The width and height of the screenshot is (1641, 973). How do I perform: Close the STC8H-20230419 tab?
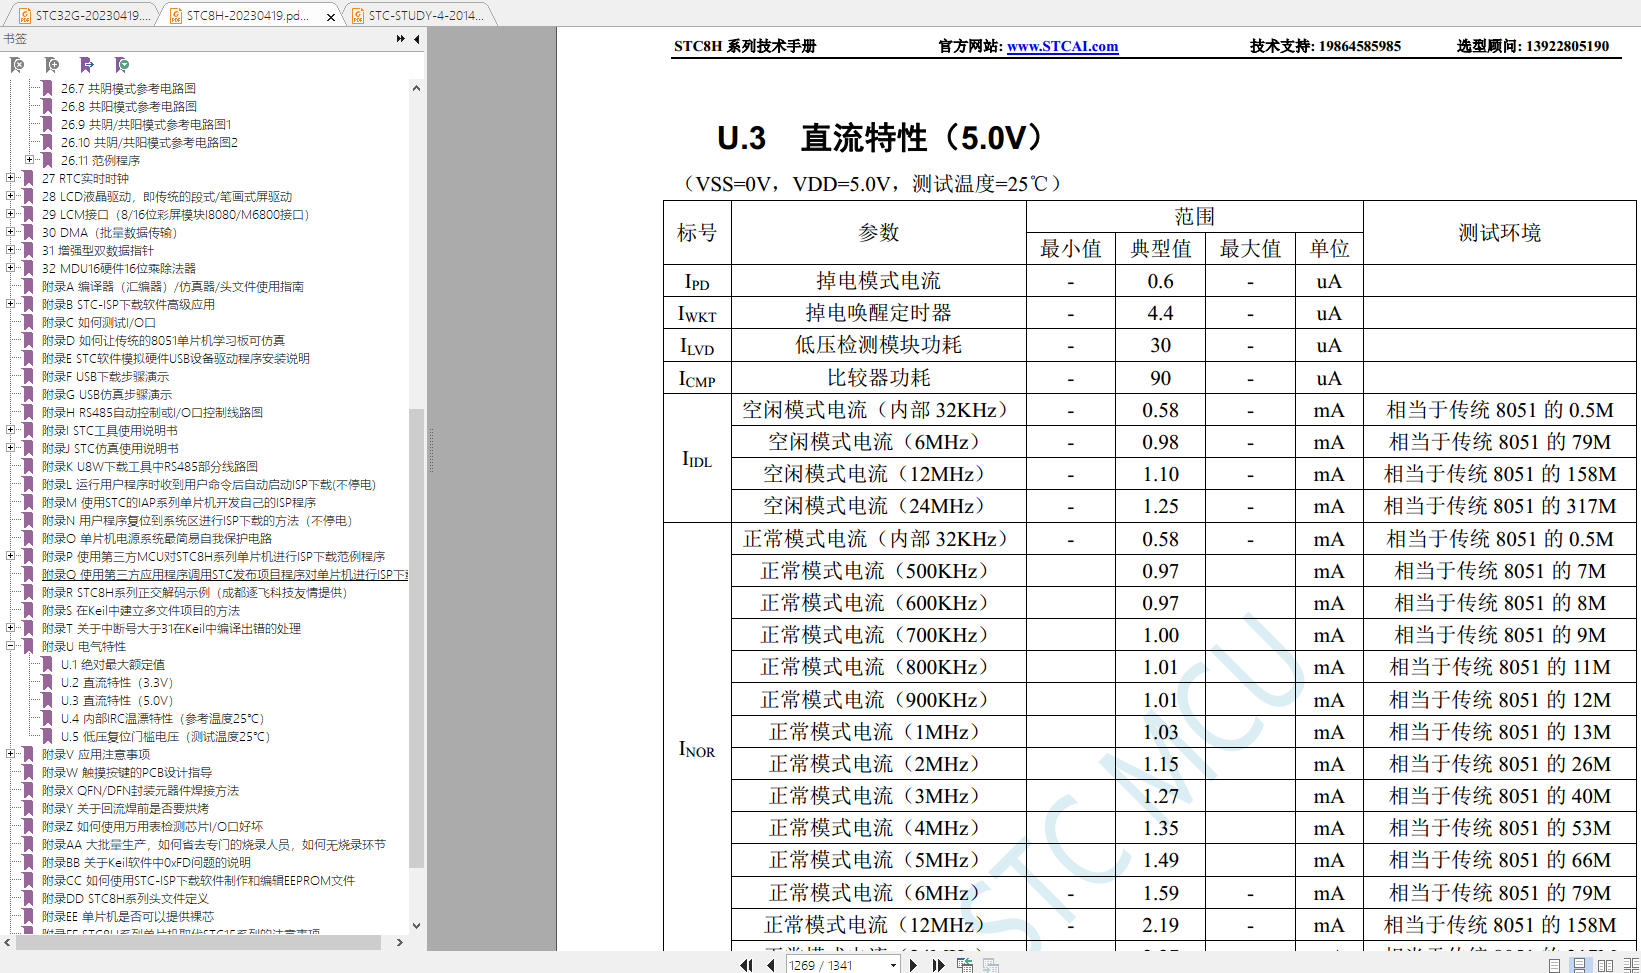pos(331,16)
